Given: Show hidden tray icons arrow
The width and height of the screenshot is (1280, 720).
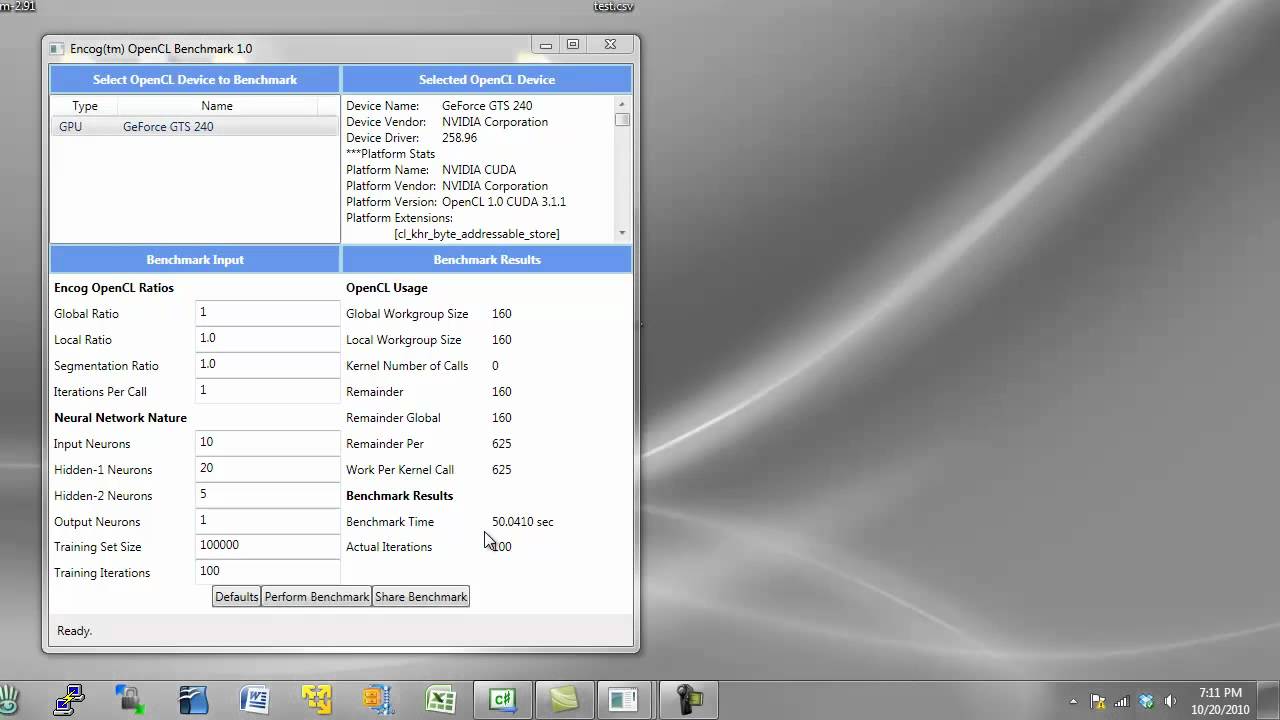Looking at the screenshot, I should pyautogui.click(x=1074, y=701).
